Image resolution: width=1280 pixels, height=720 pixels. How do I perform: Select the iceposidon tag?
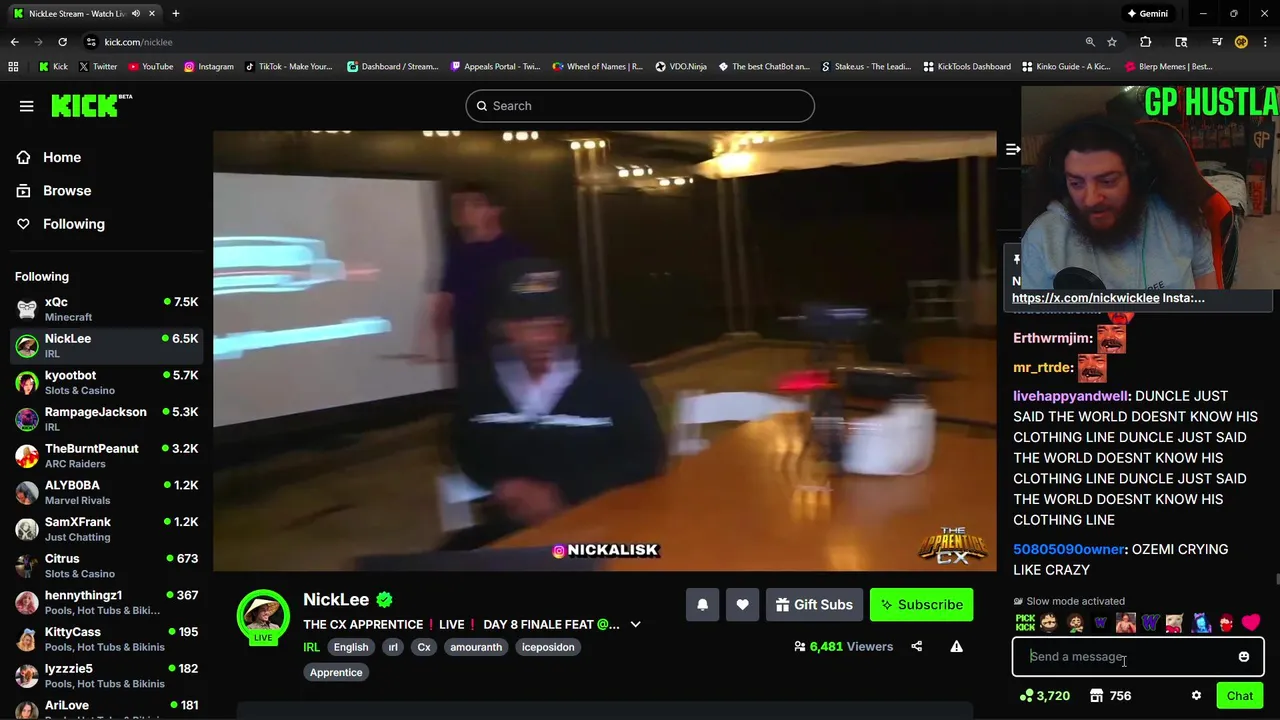click(548, 647)
